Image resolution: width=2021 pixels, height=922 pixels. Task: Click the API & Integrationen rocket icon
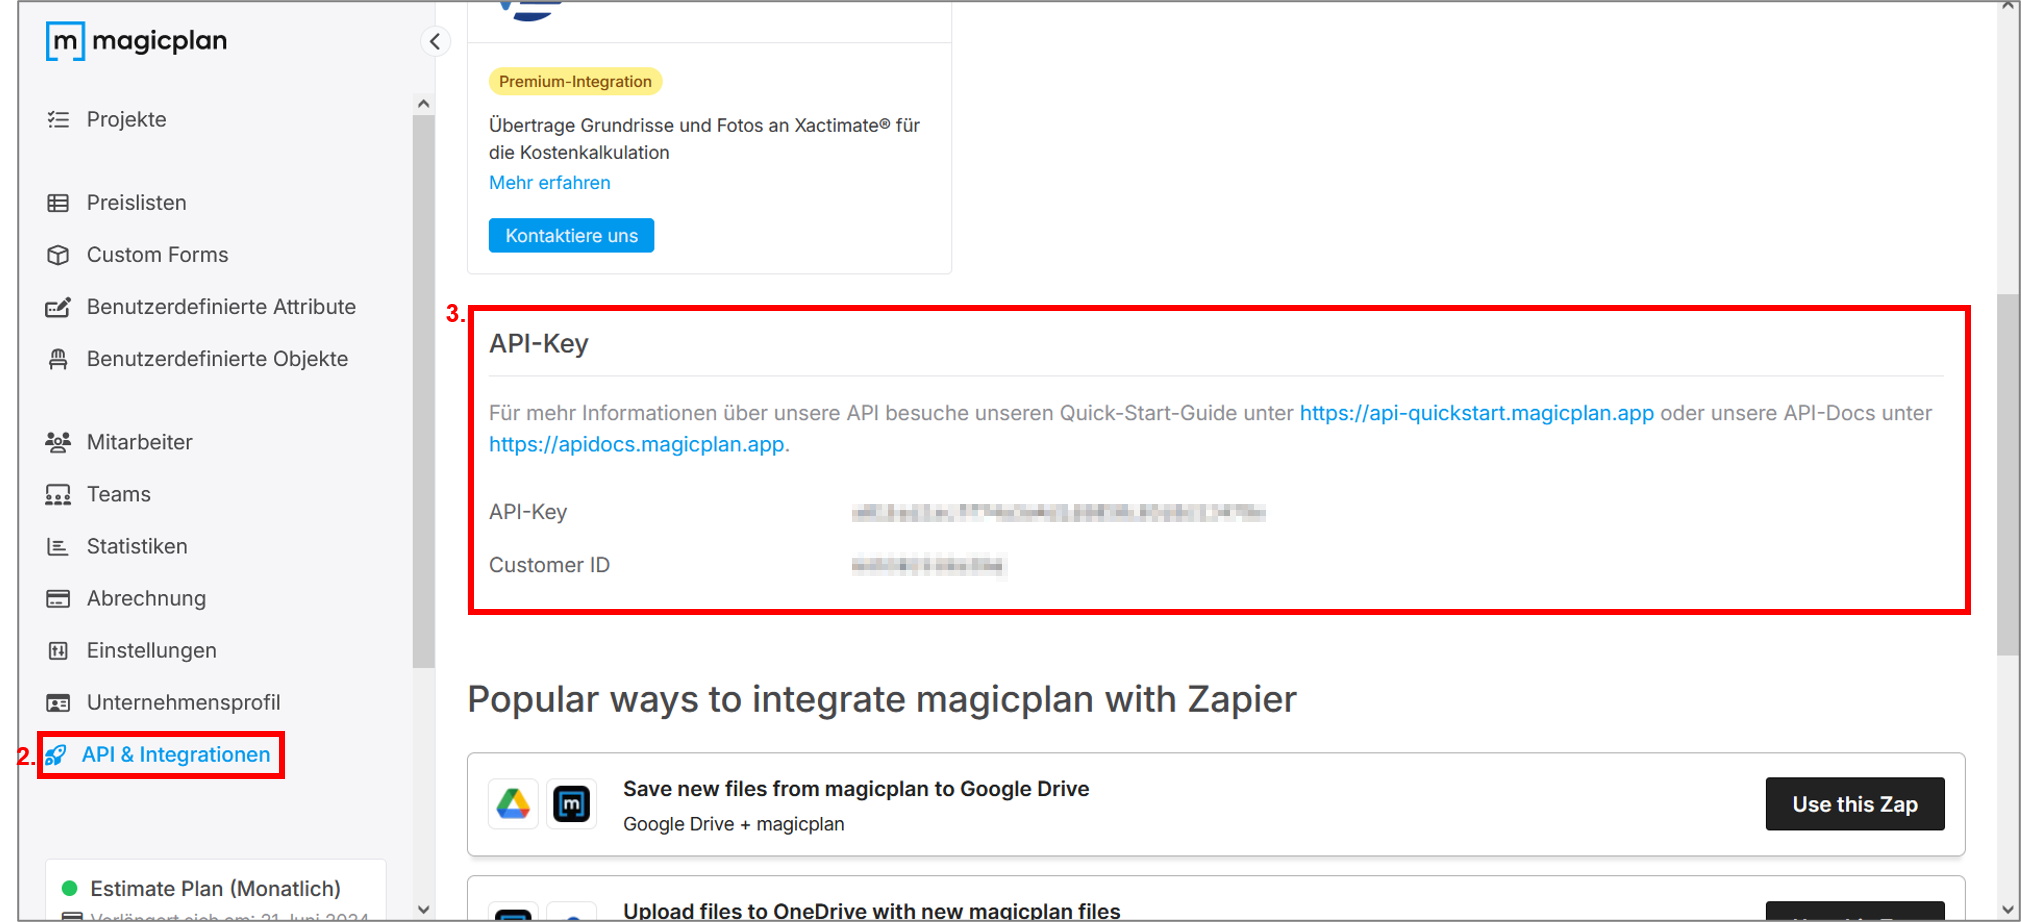(x=56, y=755)
